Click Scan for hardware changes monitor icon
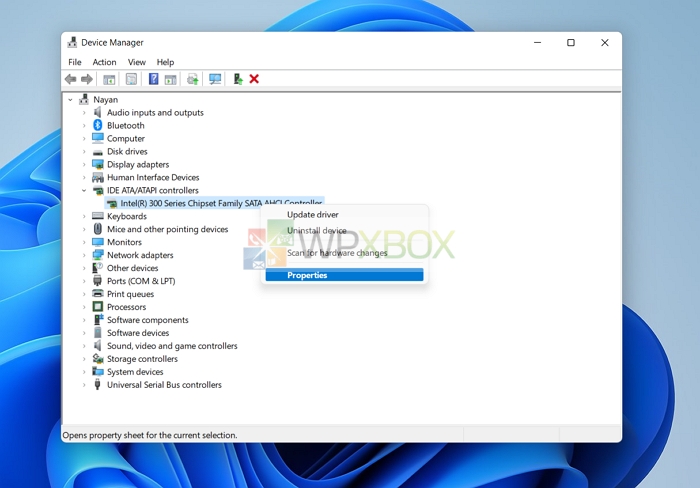 pos(215,79)
